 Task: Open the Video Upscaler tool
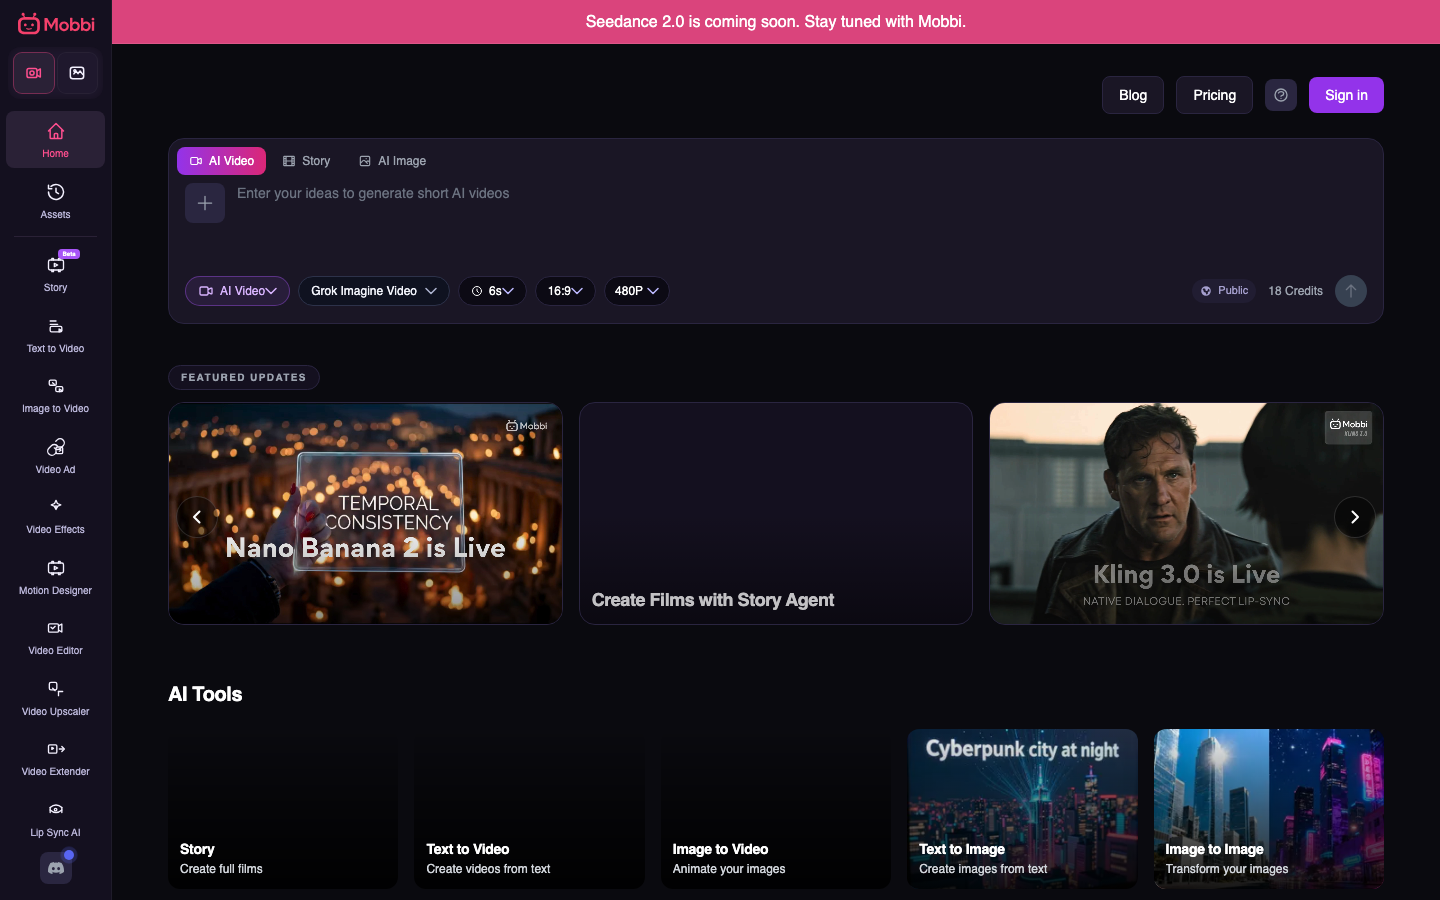[x=55, y=697]
